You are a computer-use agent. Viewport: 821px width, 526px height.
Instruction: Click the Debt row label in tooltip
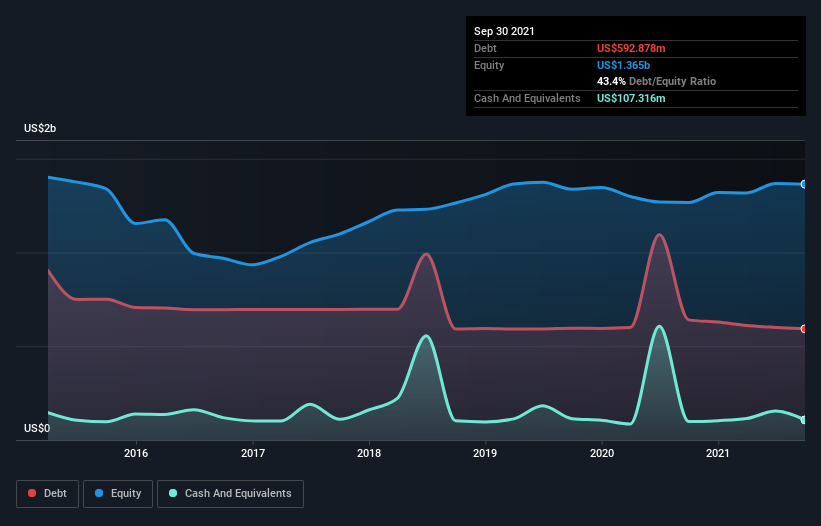485,48
